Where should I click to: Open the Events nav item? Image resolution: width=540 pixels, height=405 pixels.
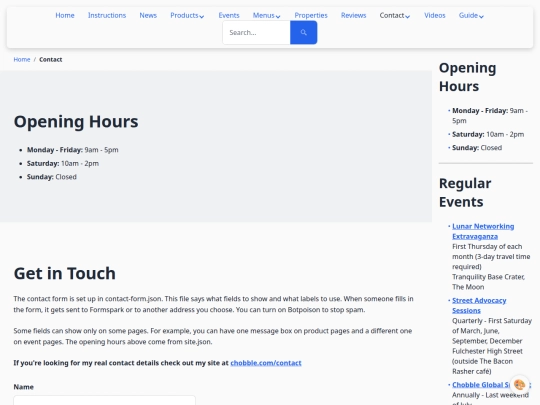pyautogui.click(x=229, y=15)
